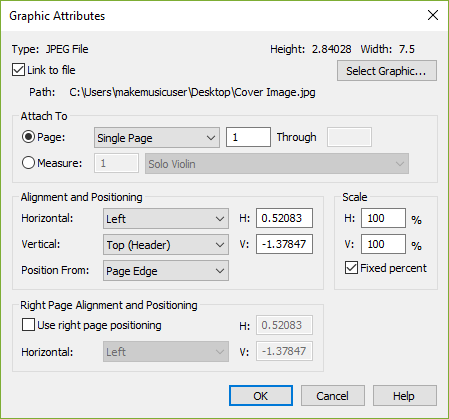
Task: Confirm with the OK button
Action: tap(261, 396)
